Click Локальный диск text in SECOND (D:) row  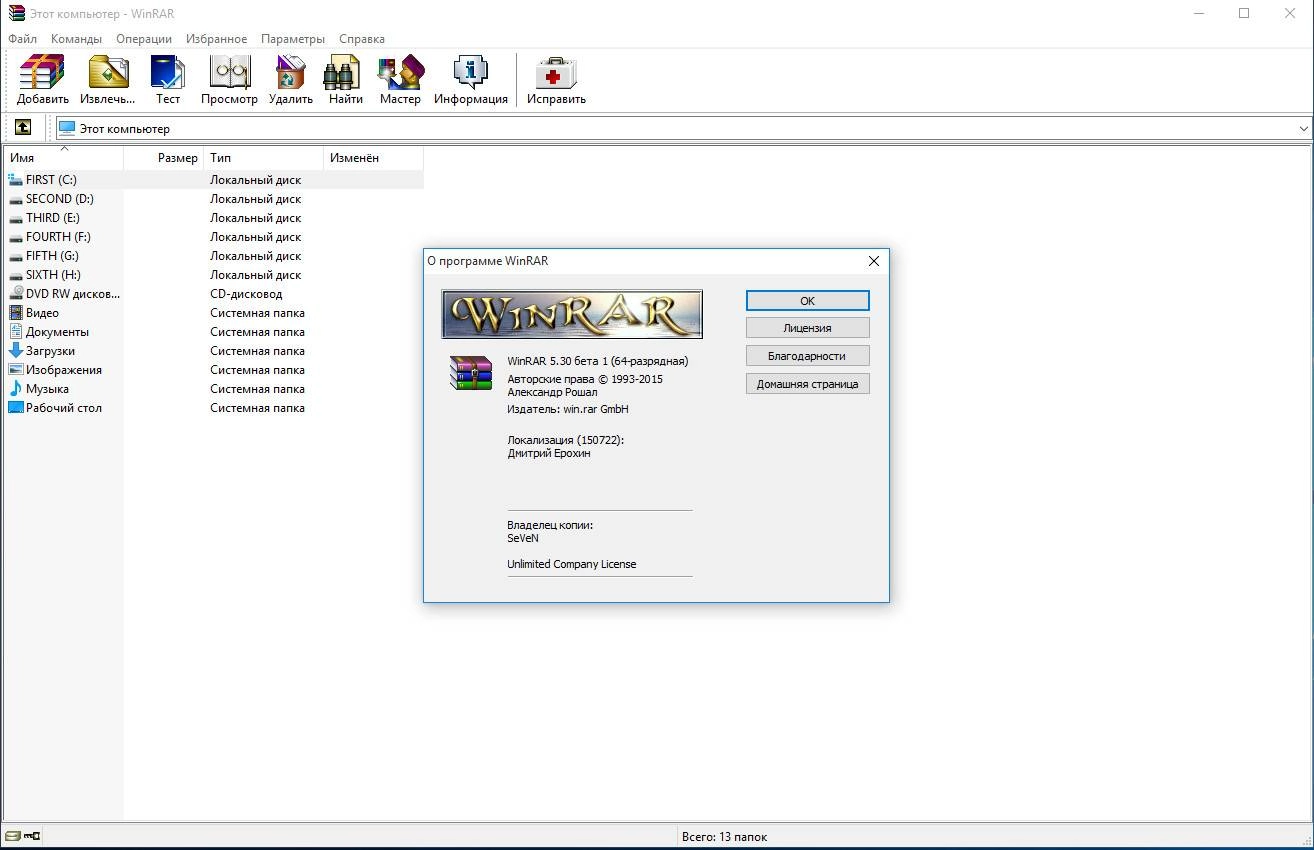tap(255, 199)
